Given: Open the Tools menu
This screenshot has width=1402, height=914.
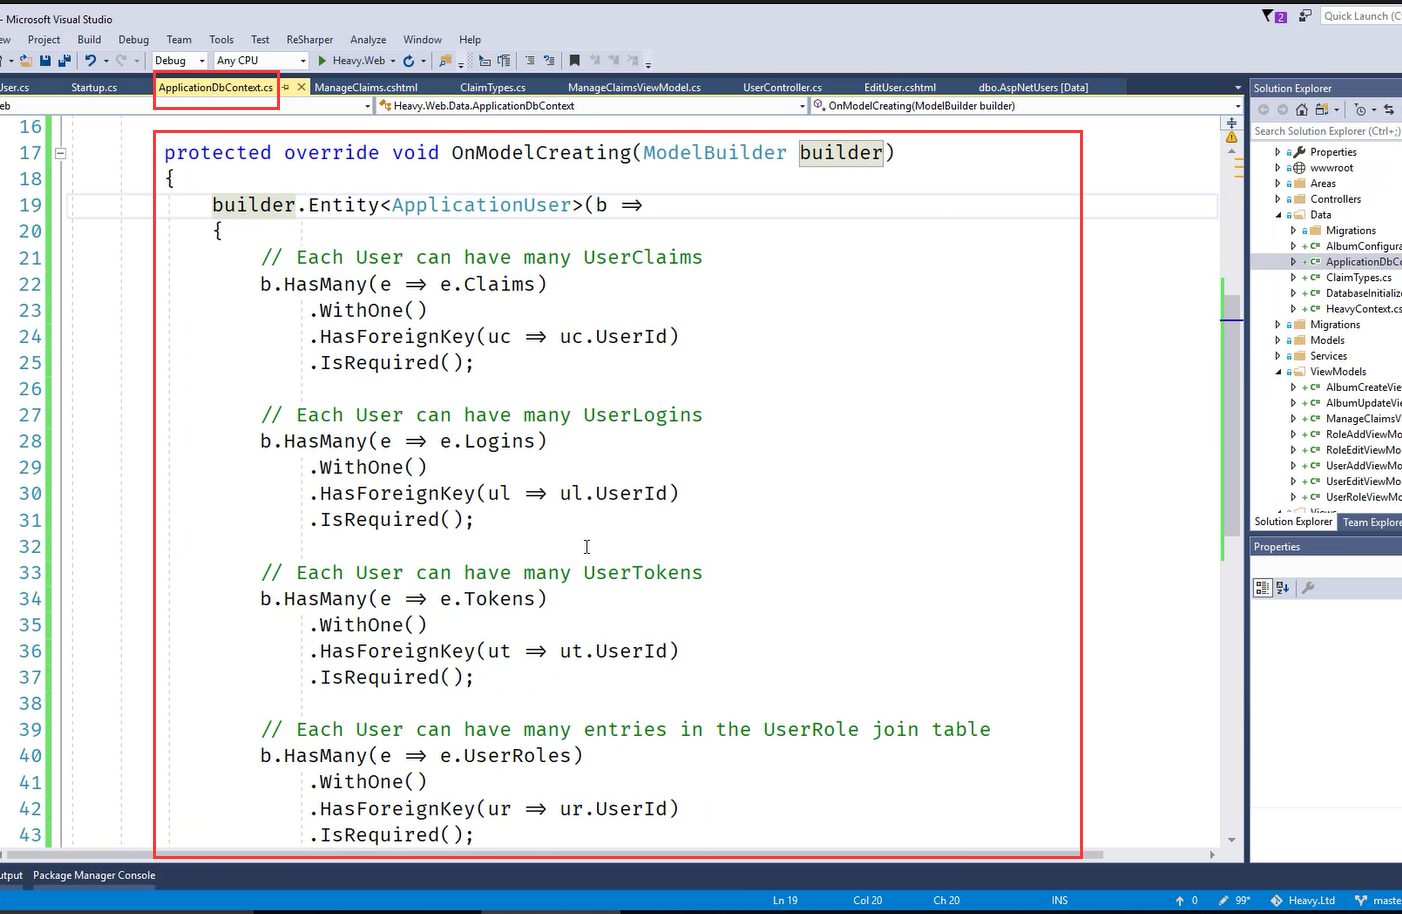Looking at the screenshot, I should coord(221,39).
